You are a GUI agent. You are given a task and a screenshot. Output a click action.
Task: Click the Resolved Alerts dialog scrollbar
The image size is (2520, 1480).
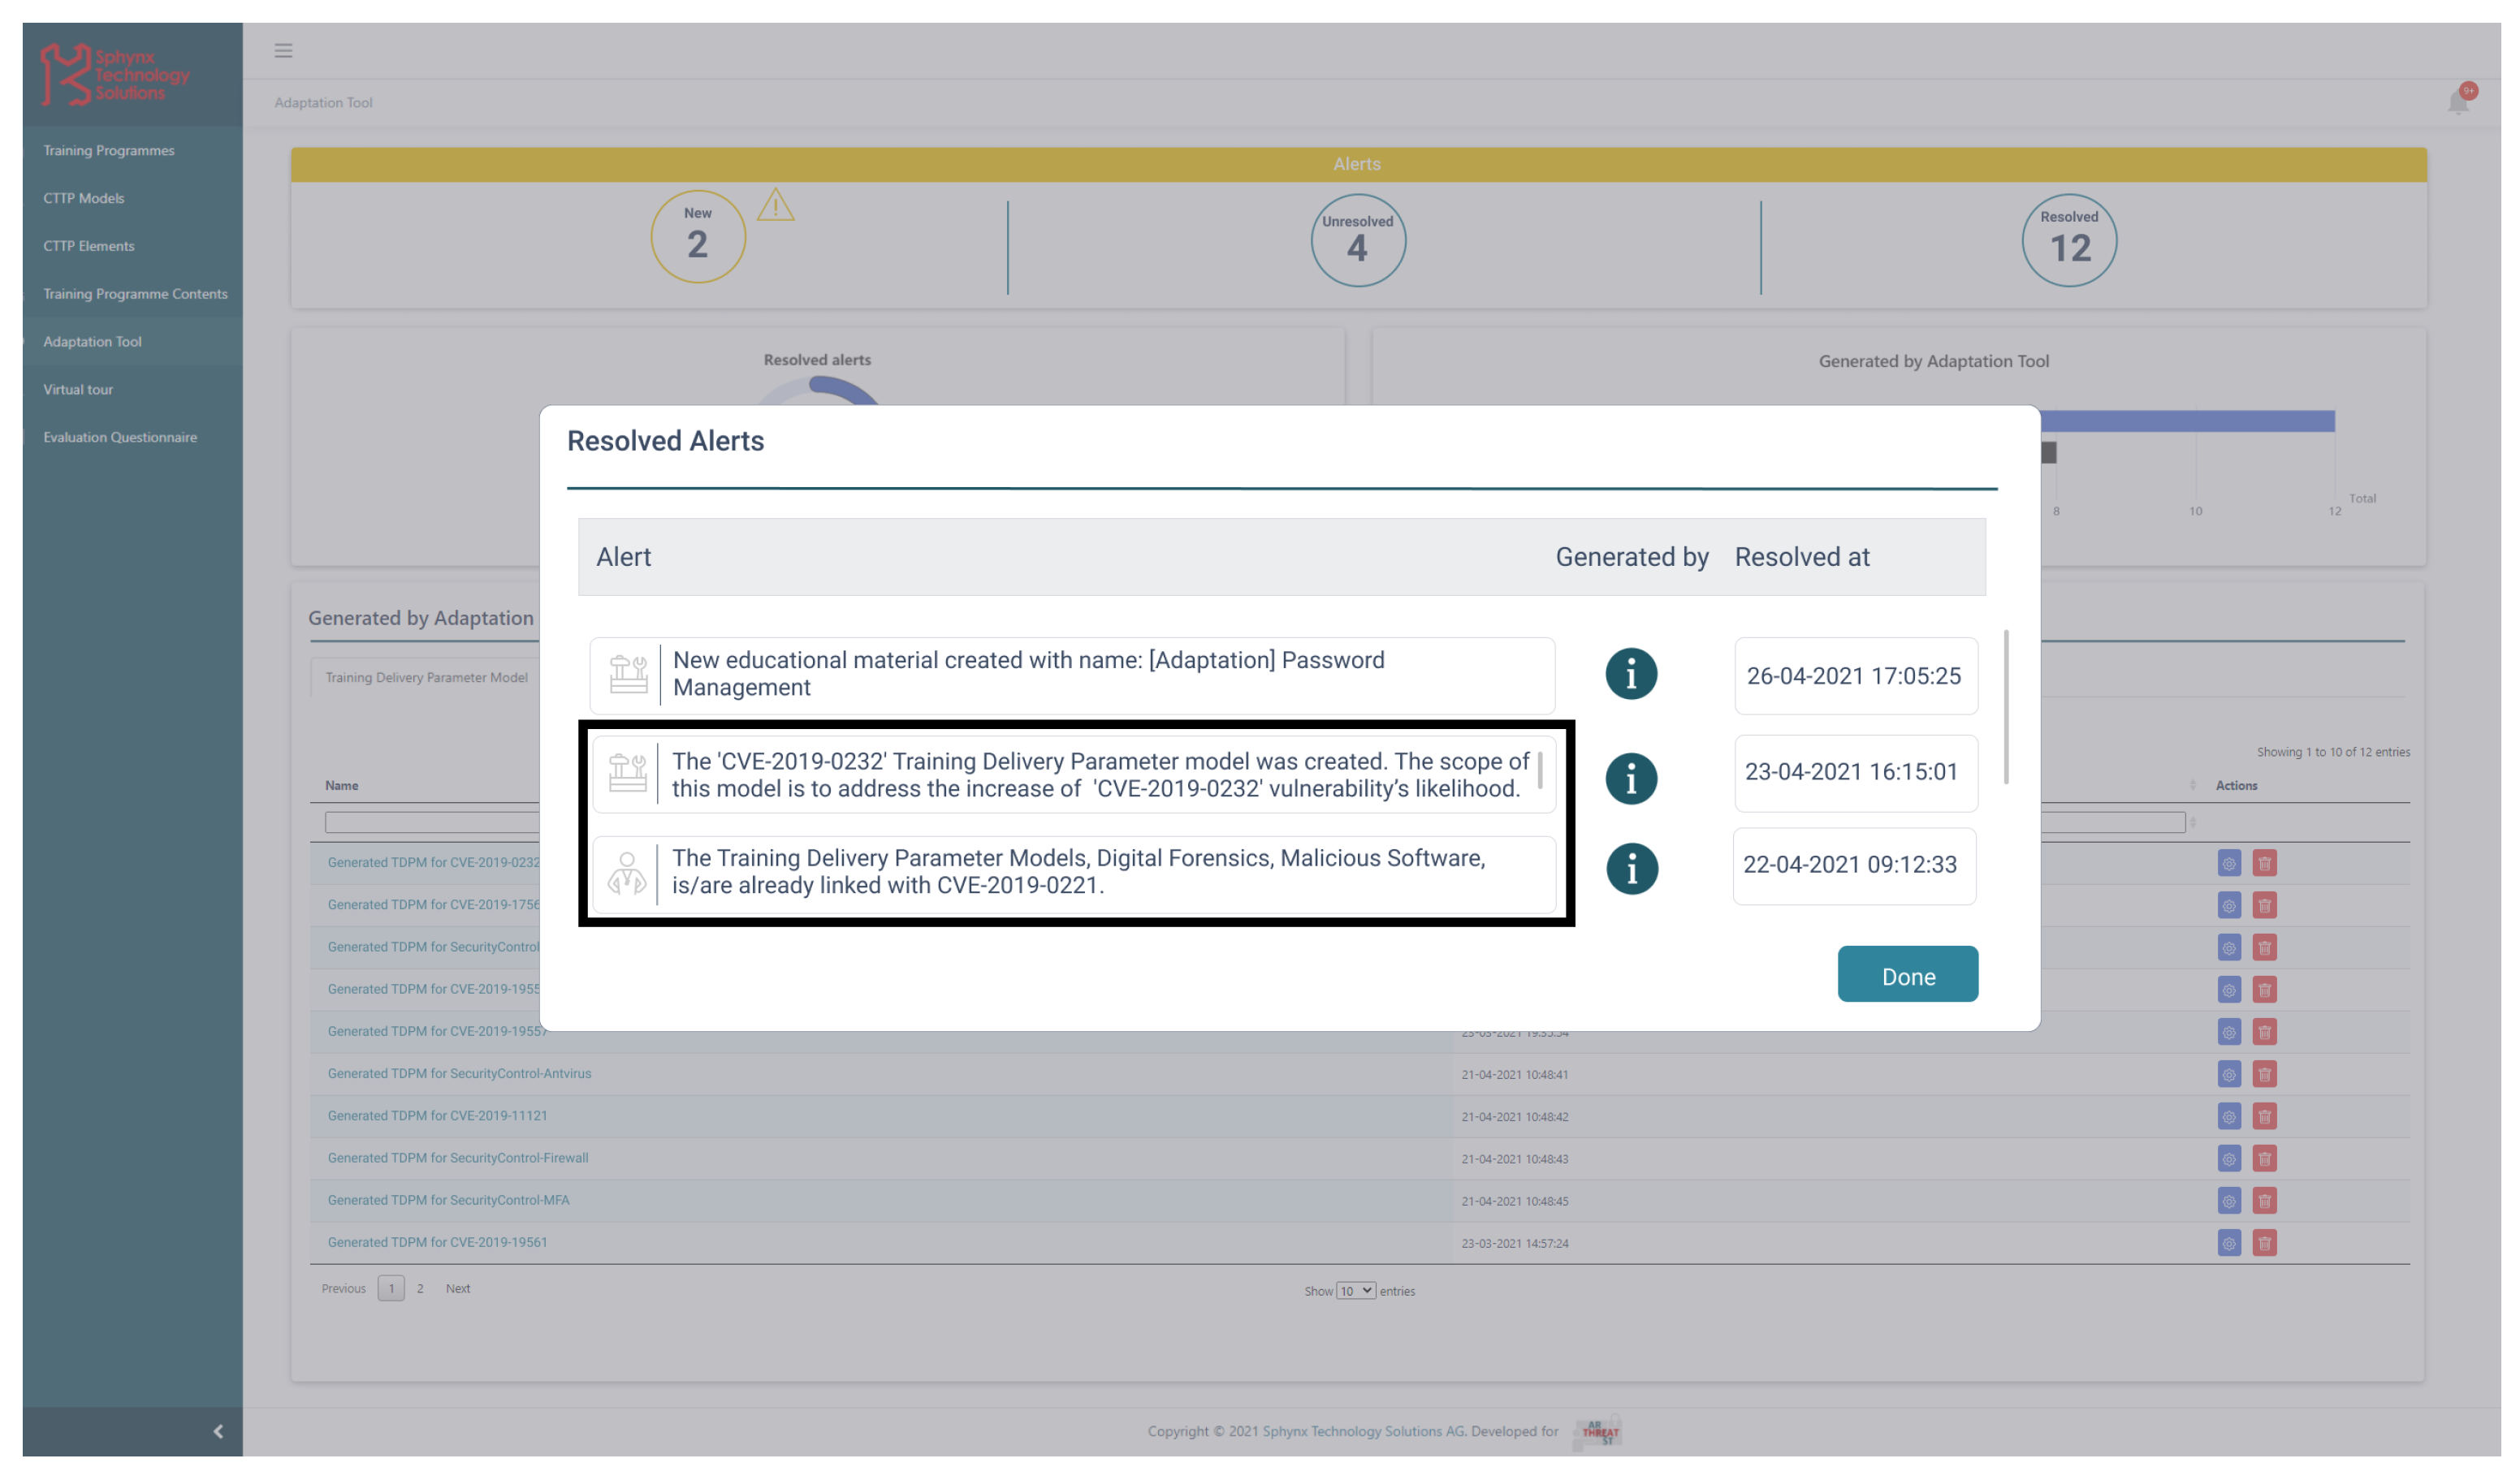point(2005,706)
